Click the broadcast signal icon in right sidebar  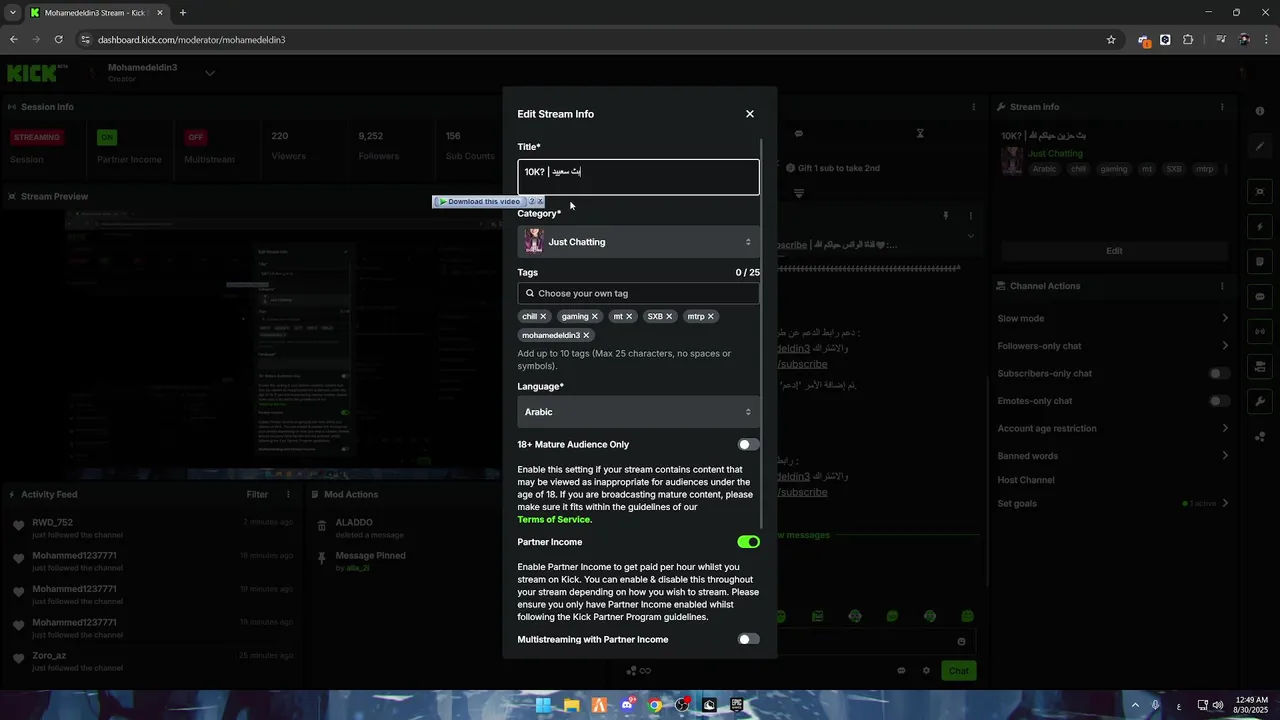[1260, 331]
